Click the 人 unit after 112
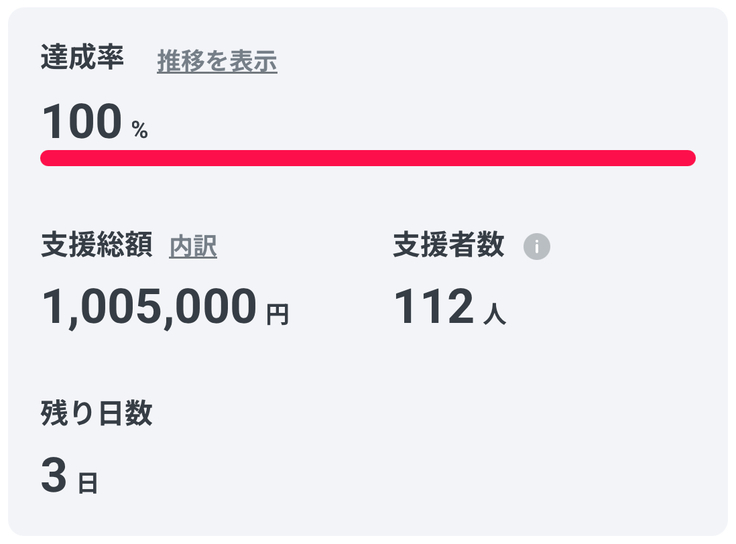The height and width of the screenshot is (544, 736). pyautogui.click(x=494, y=315)
